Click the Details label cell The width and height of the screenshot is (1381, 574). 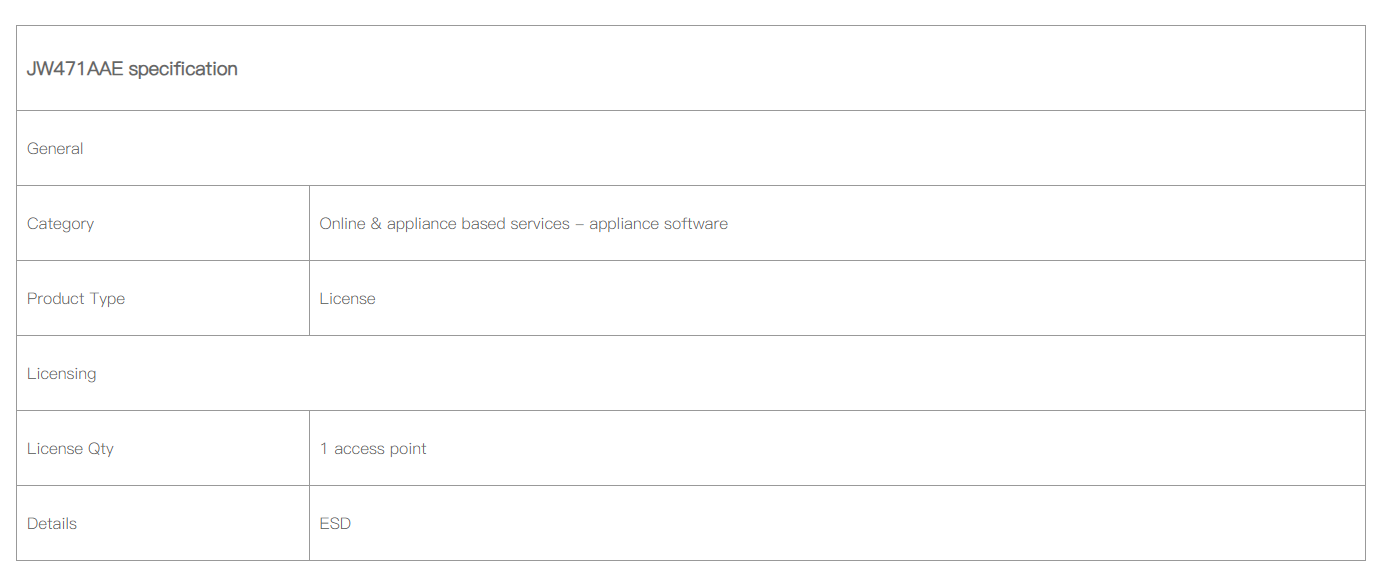pyautogui.click(x=163, y=523)
